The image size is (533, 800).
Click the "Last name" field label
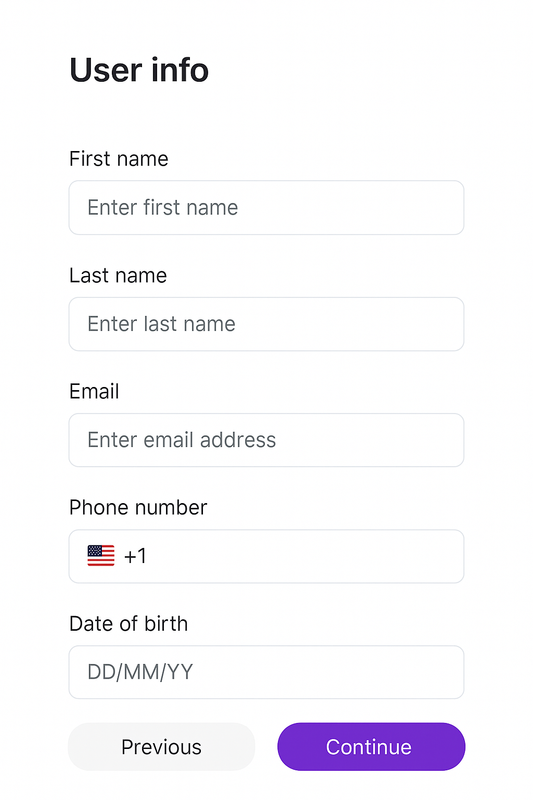tap(118, 276)
